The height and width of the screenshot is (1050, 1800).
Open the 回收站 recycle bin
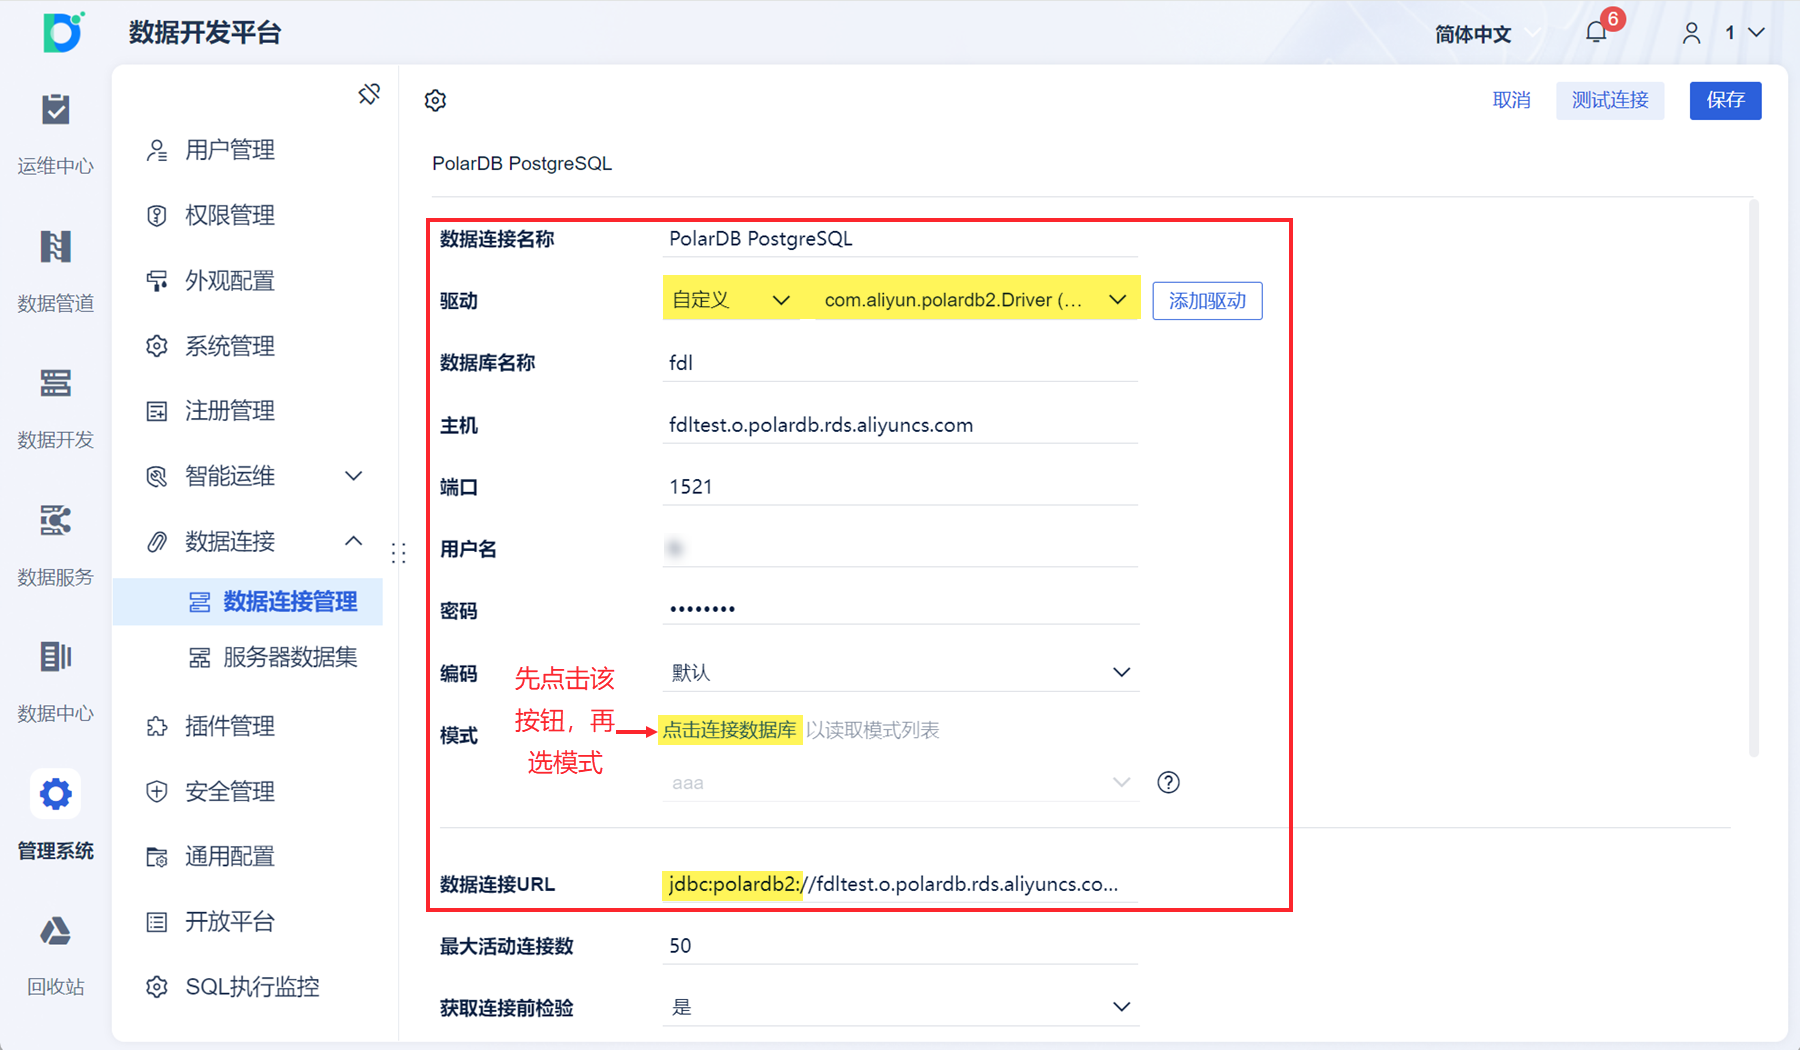[x=56, y=955]
